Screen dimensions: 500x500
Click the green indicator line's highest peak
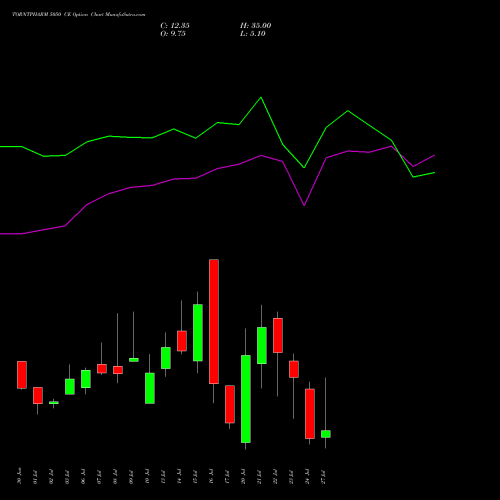261,98
